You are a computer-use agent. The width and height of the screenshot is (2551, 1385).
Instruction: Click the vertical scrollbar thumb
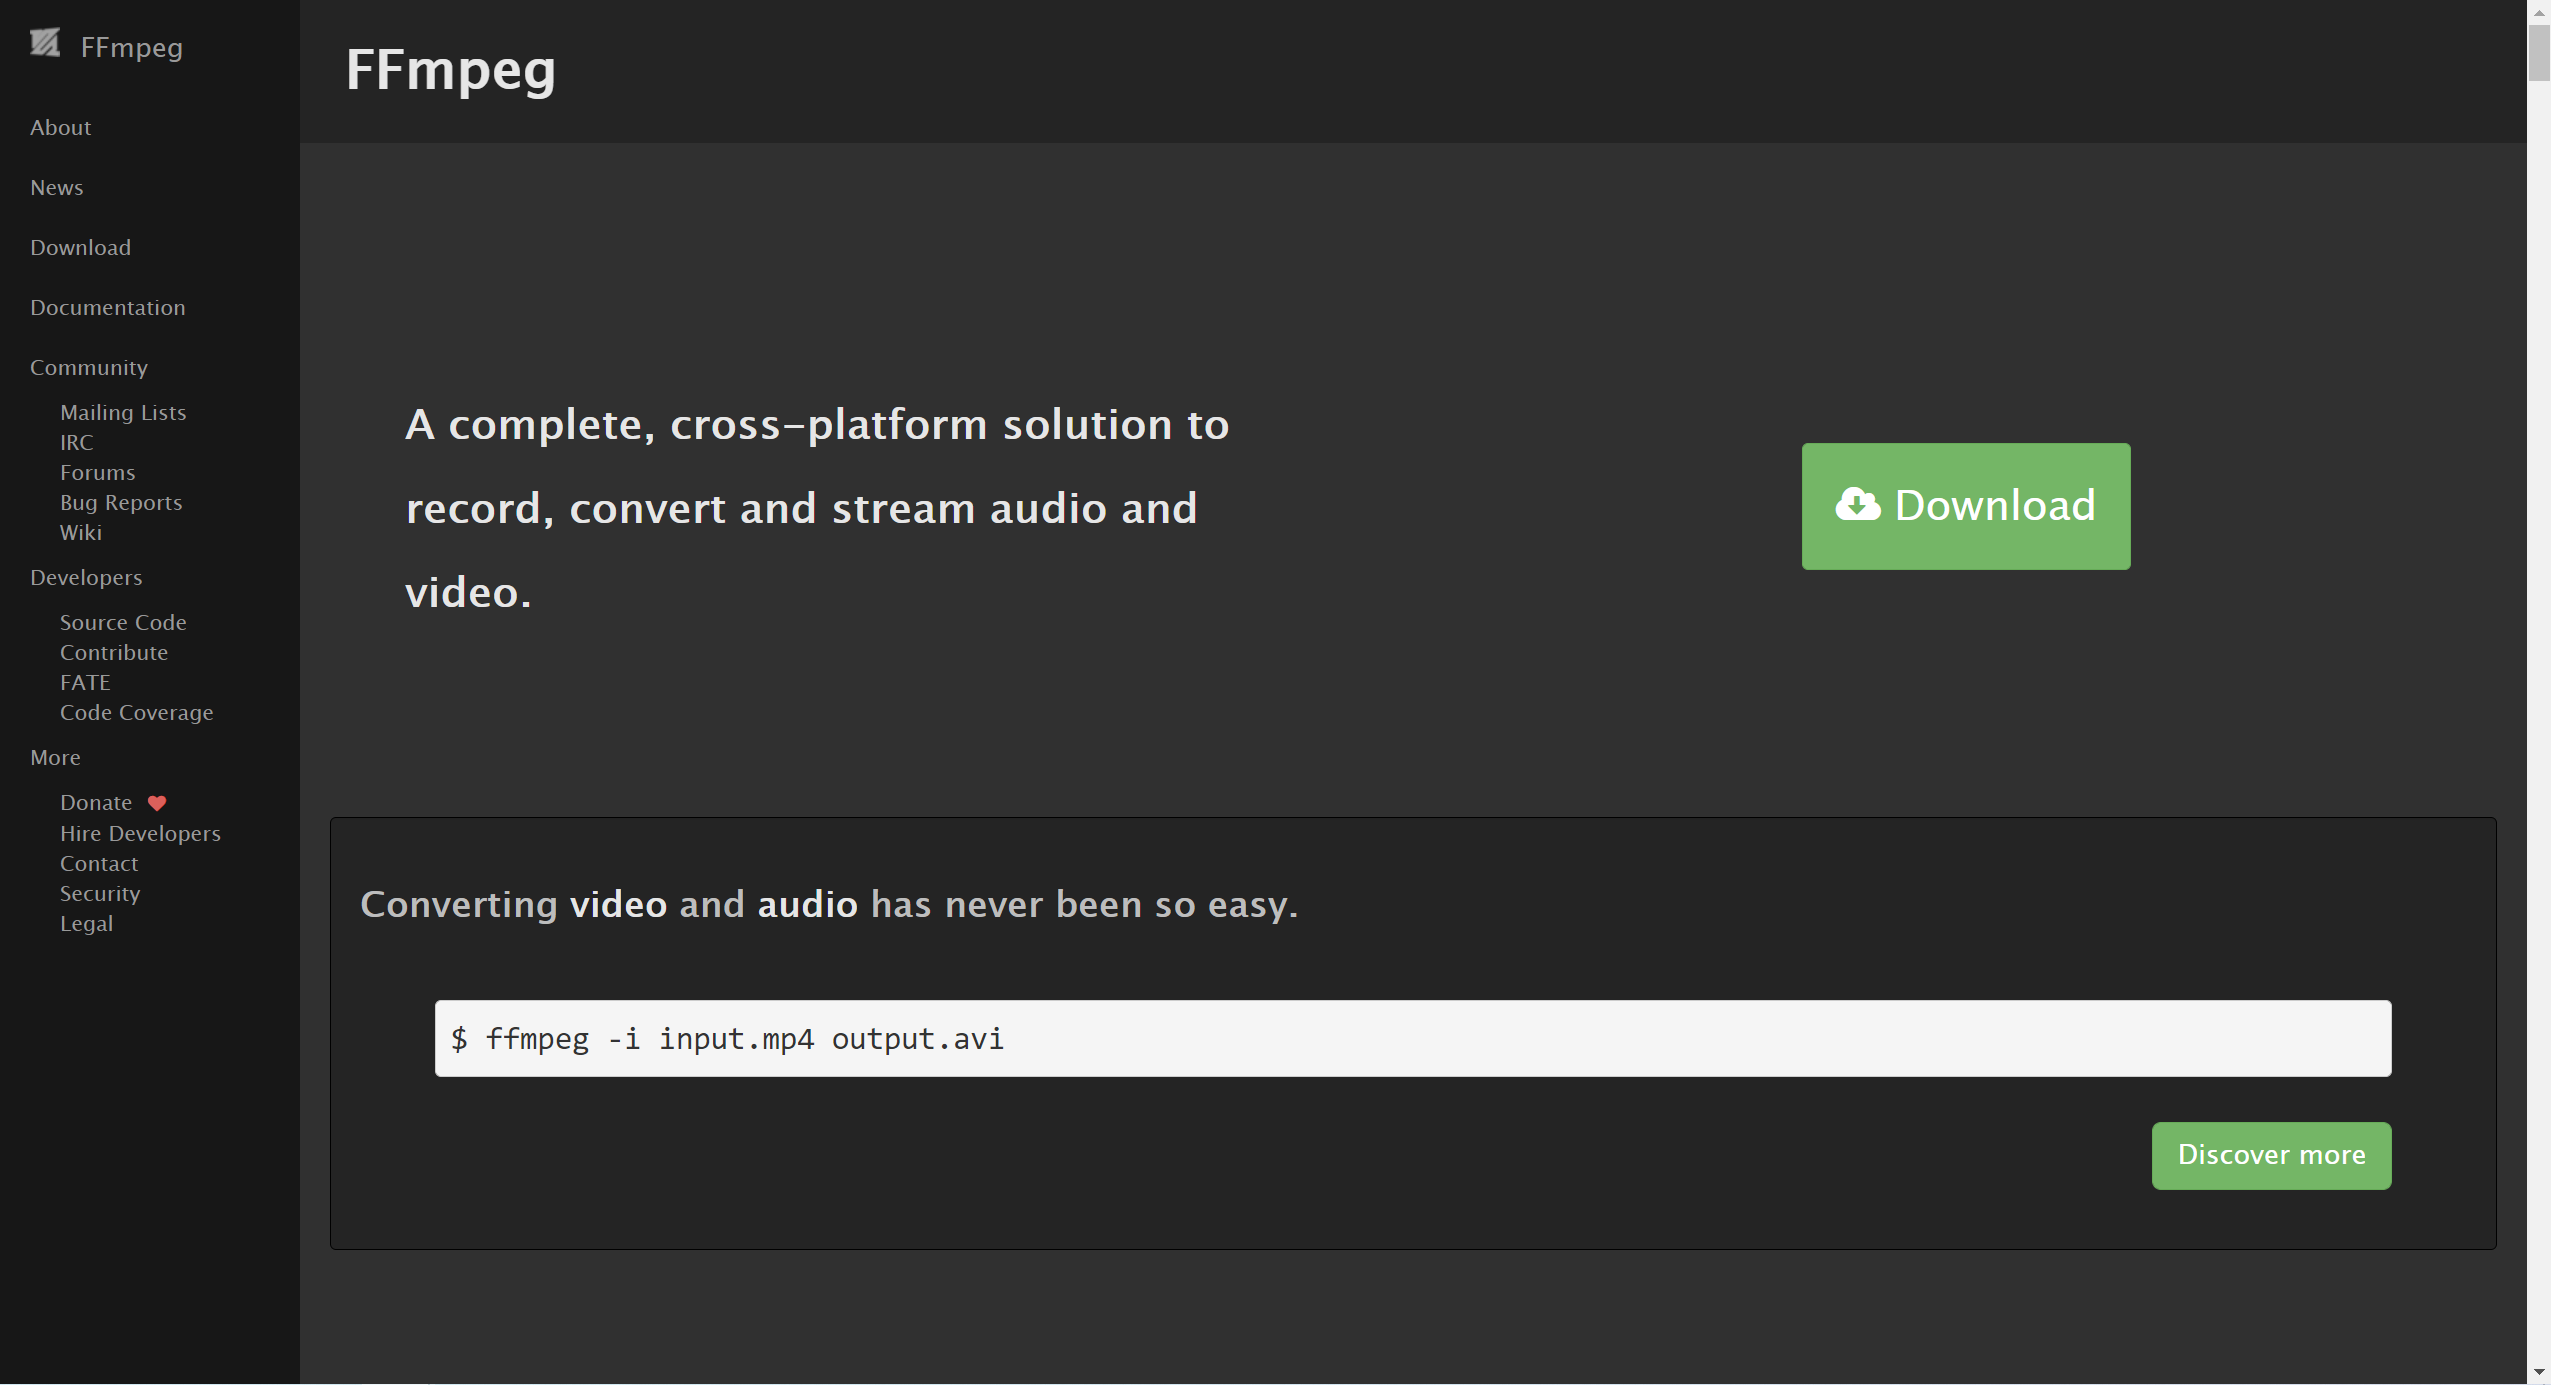[2539, 52]
